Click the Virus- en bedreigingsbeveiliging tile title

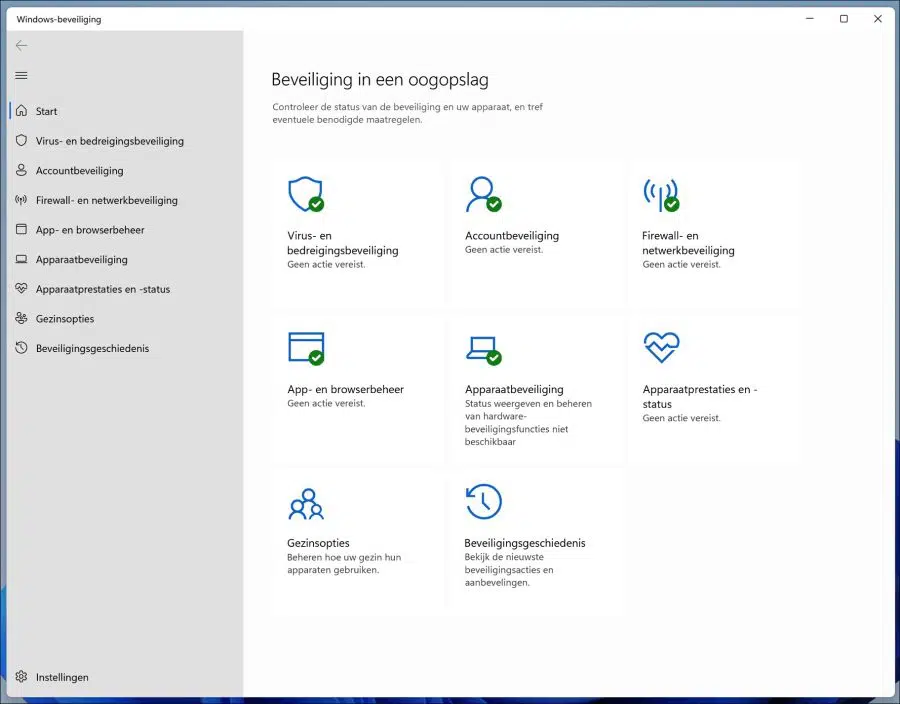(x=343, y=243)
